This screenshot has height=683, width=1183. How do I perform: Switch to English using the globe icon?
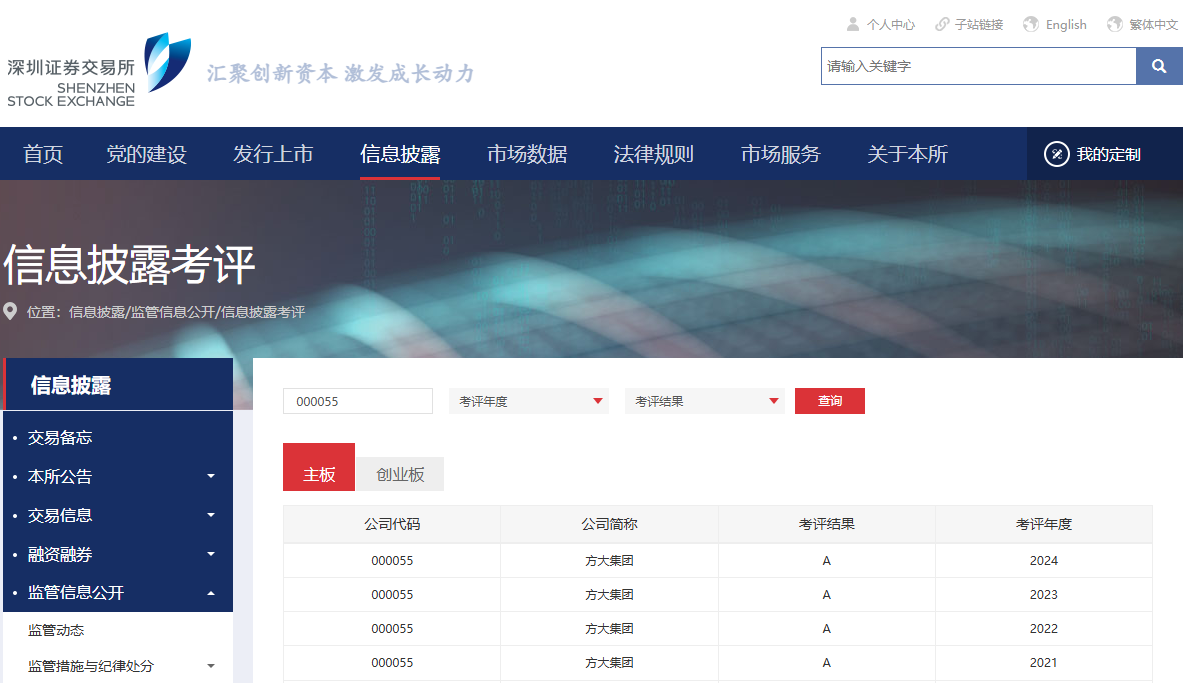point(1030,23)
